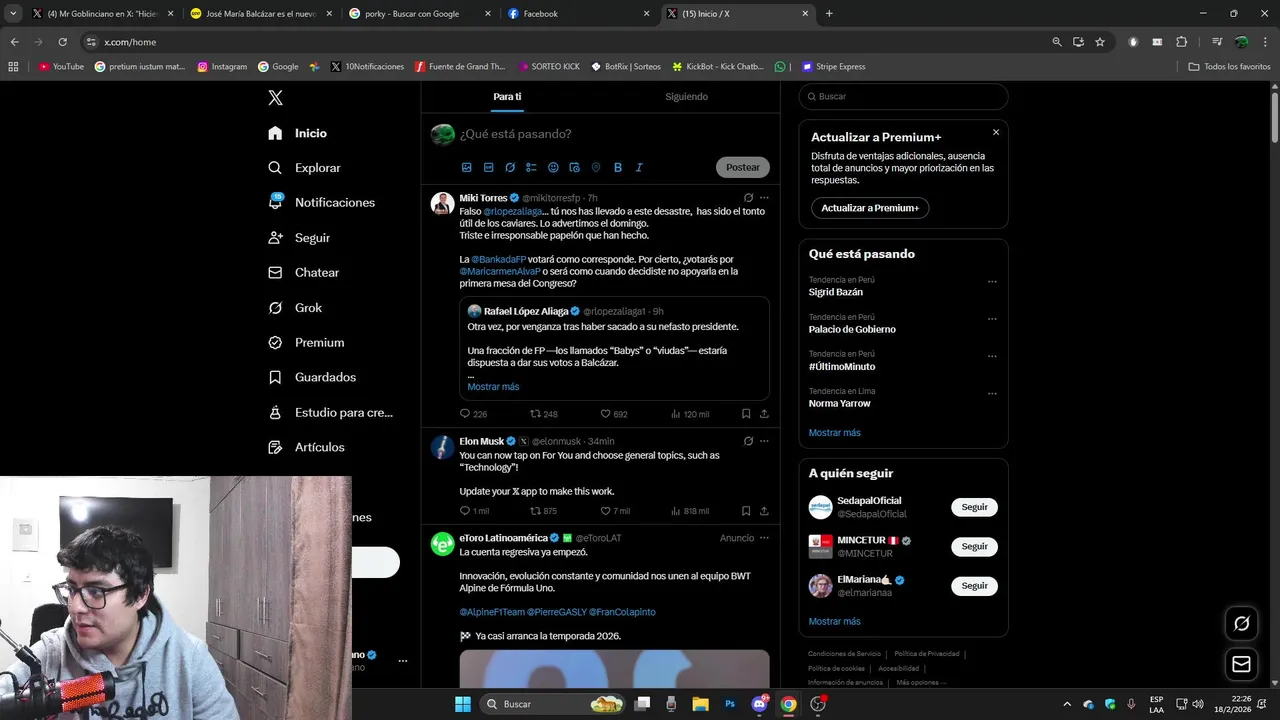Open options for #ÚltimoMinuto trend

coord(992,356)
